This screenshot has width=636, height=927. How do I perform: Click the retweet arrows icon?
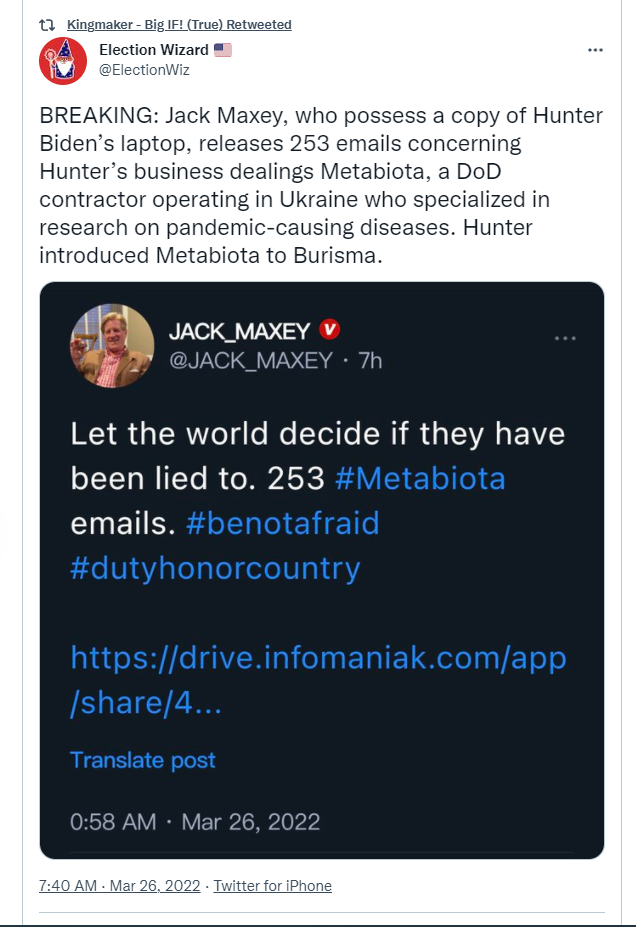tap(47, 25)
